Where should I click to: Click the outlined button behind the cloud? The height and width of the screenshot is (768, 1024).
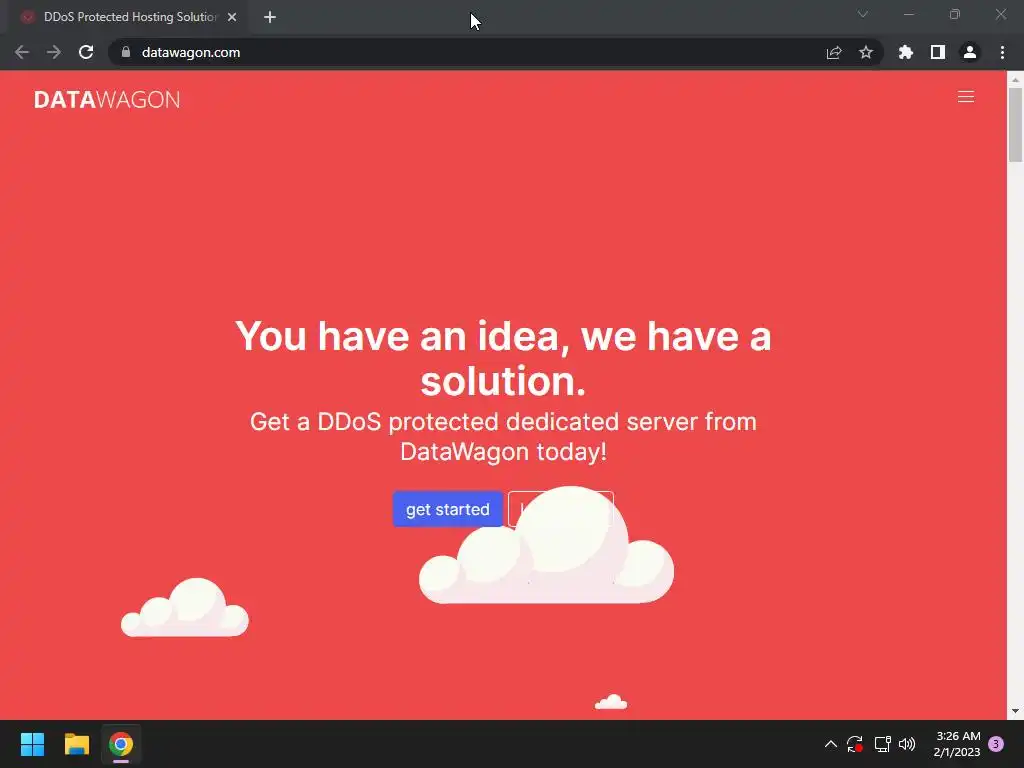[560, 509]
